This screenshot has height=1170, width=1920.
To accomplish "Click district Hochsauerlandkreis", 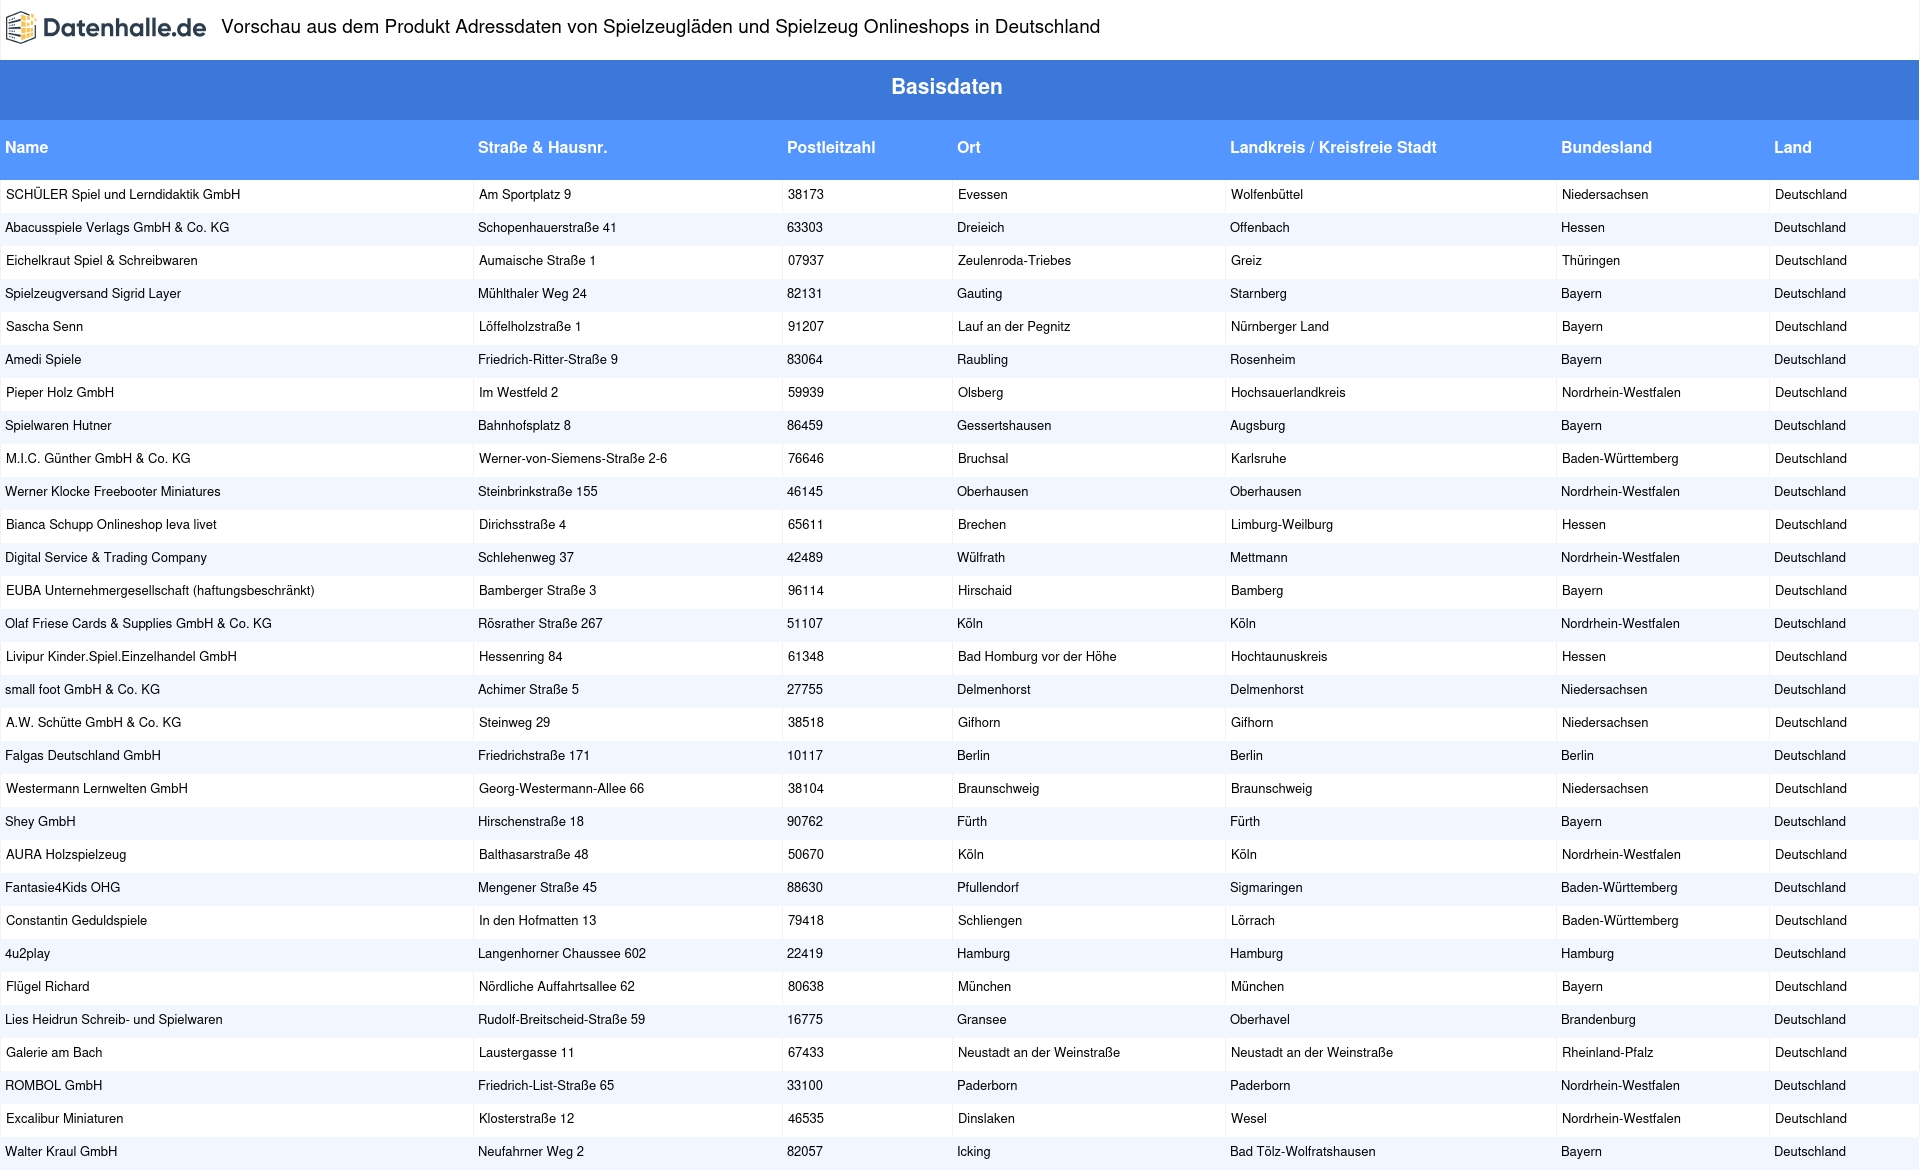I will 1288,393.
